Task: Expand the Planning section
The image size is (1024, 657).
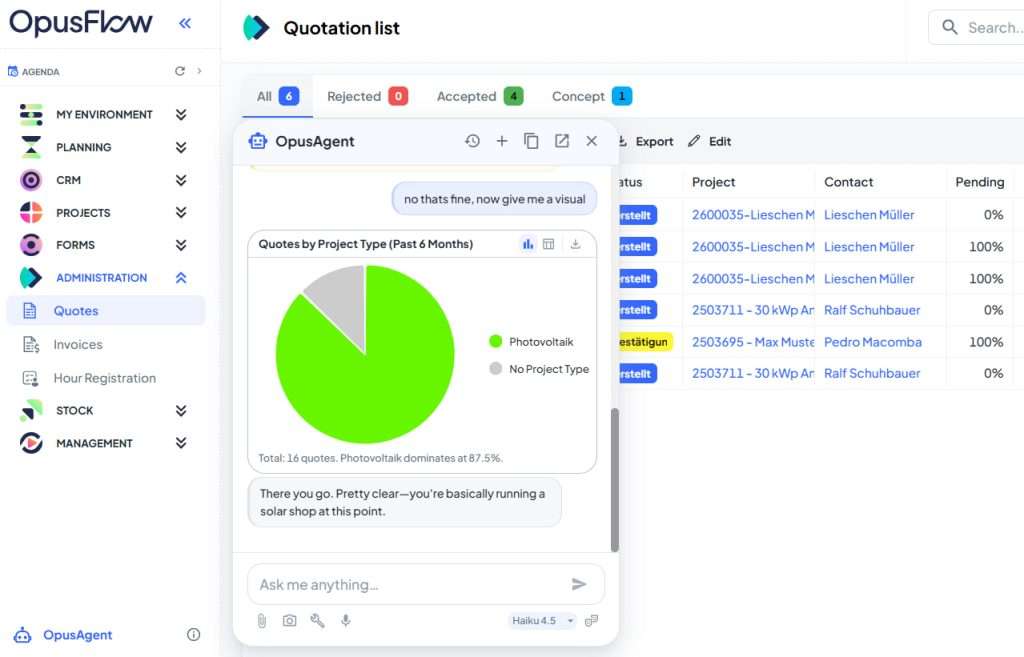Action: [x=181, y=147]
